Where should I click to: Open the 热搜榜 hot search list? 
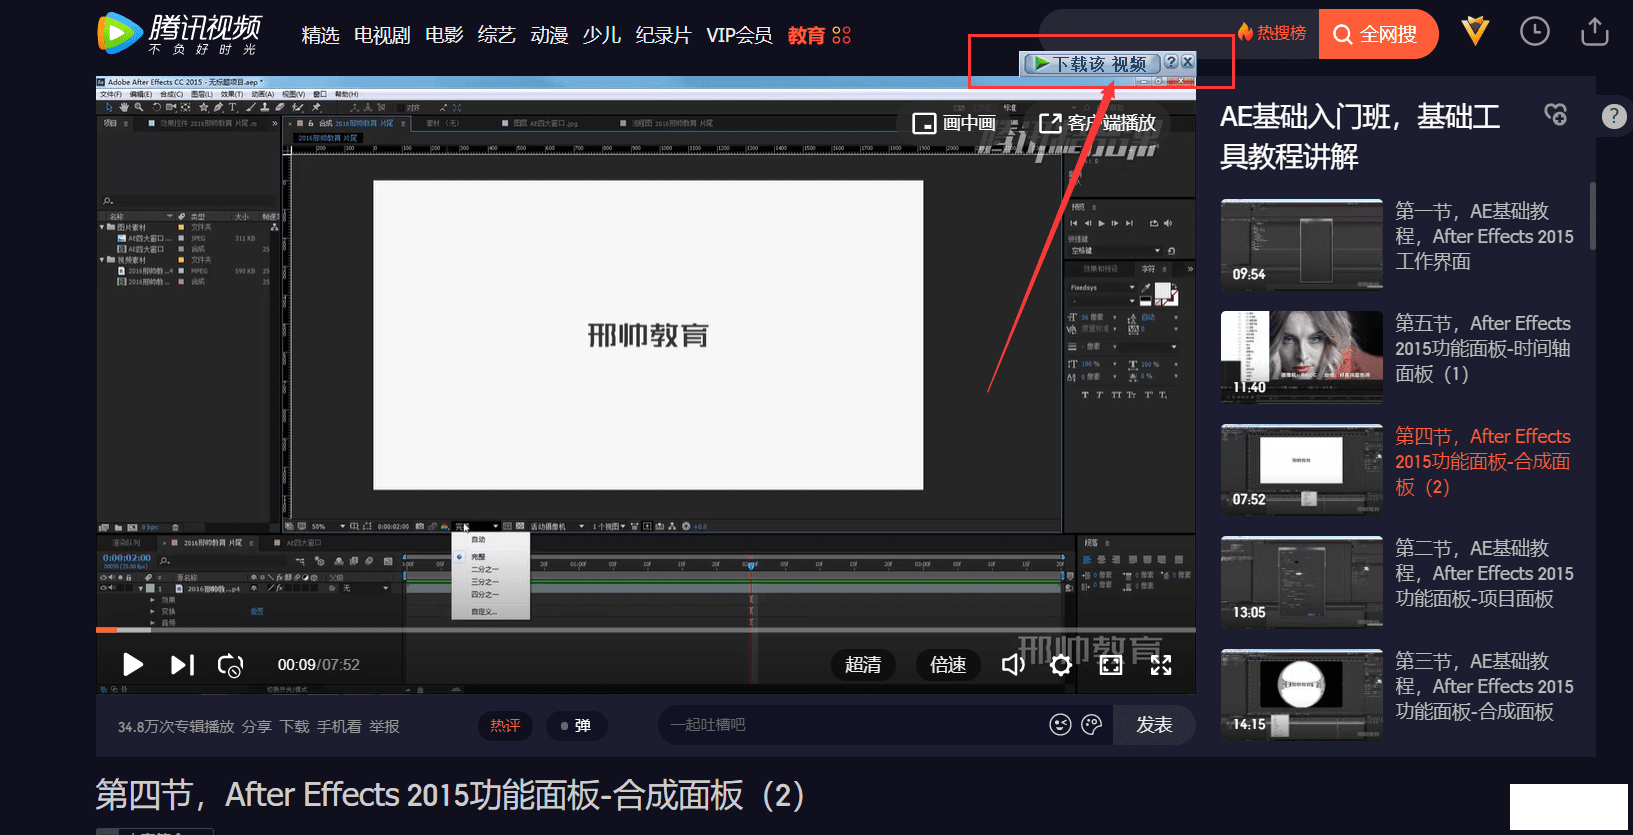click(x=1272, y=33)
